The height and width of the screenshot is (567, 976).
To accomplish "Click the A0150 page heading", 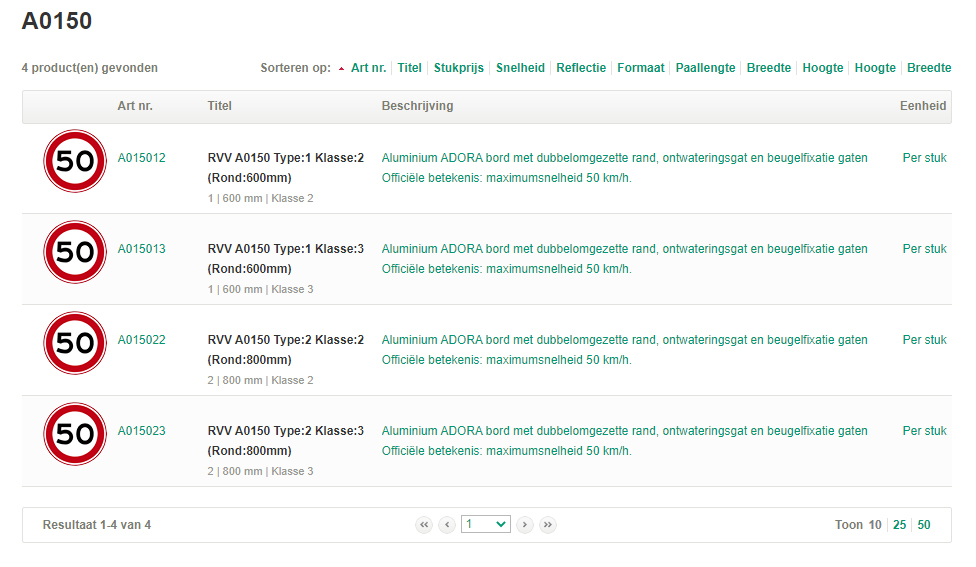I will pos(57,21).
